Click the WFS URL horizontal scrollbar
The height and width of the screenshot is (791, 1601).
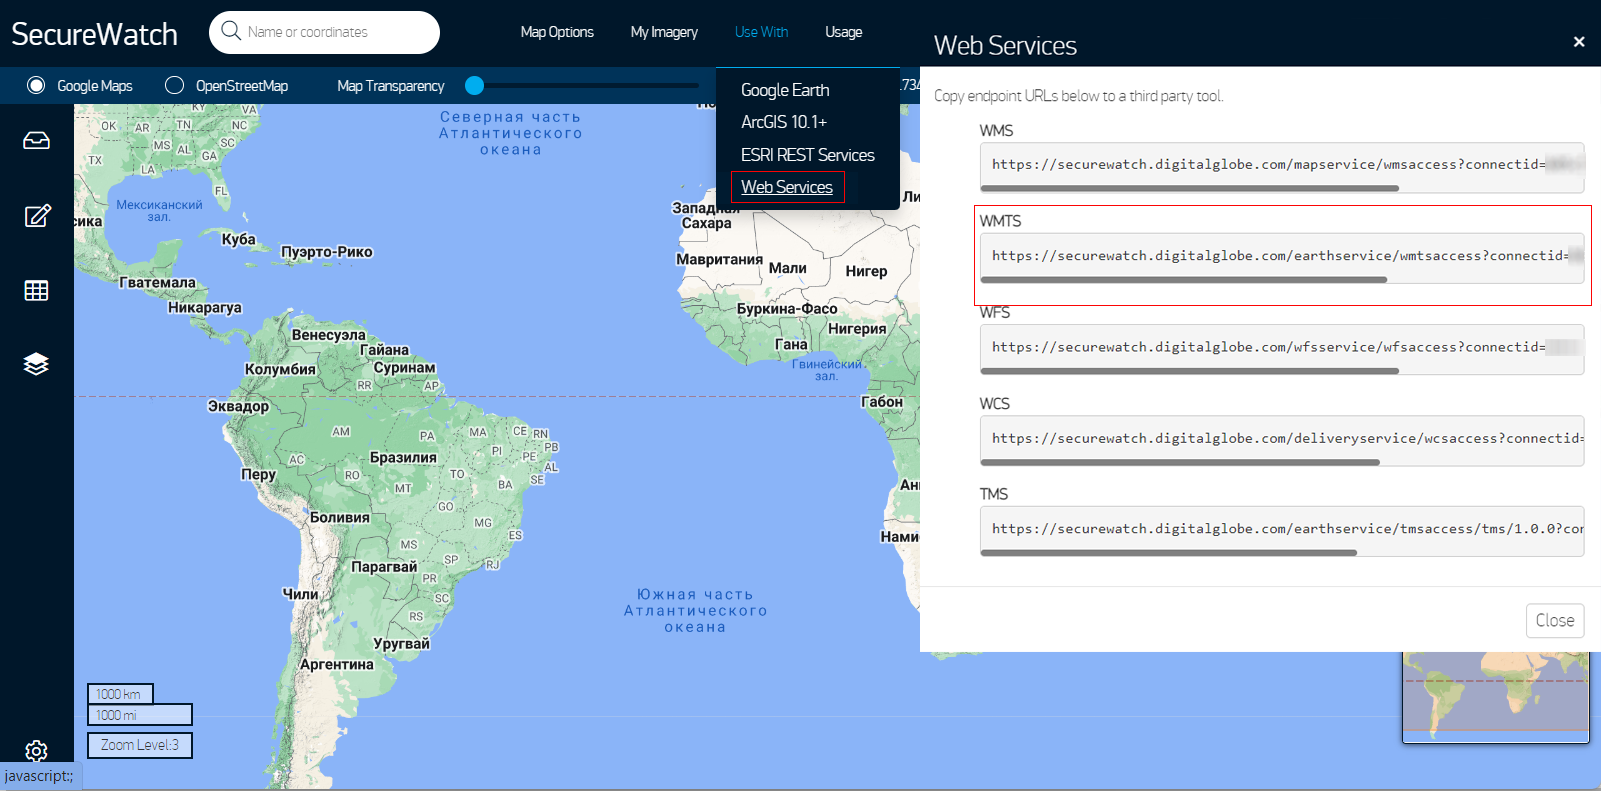1190,371
